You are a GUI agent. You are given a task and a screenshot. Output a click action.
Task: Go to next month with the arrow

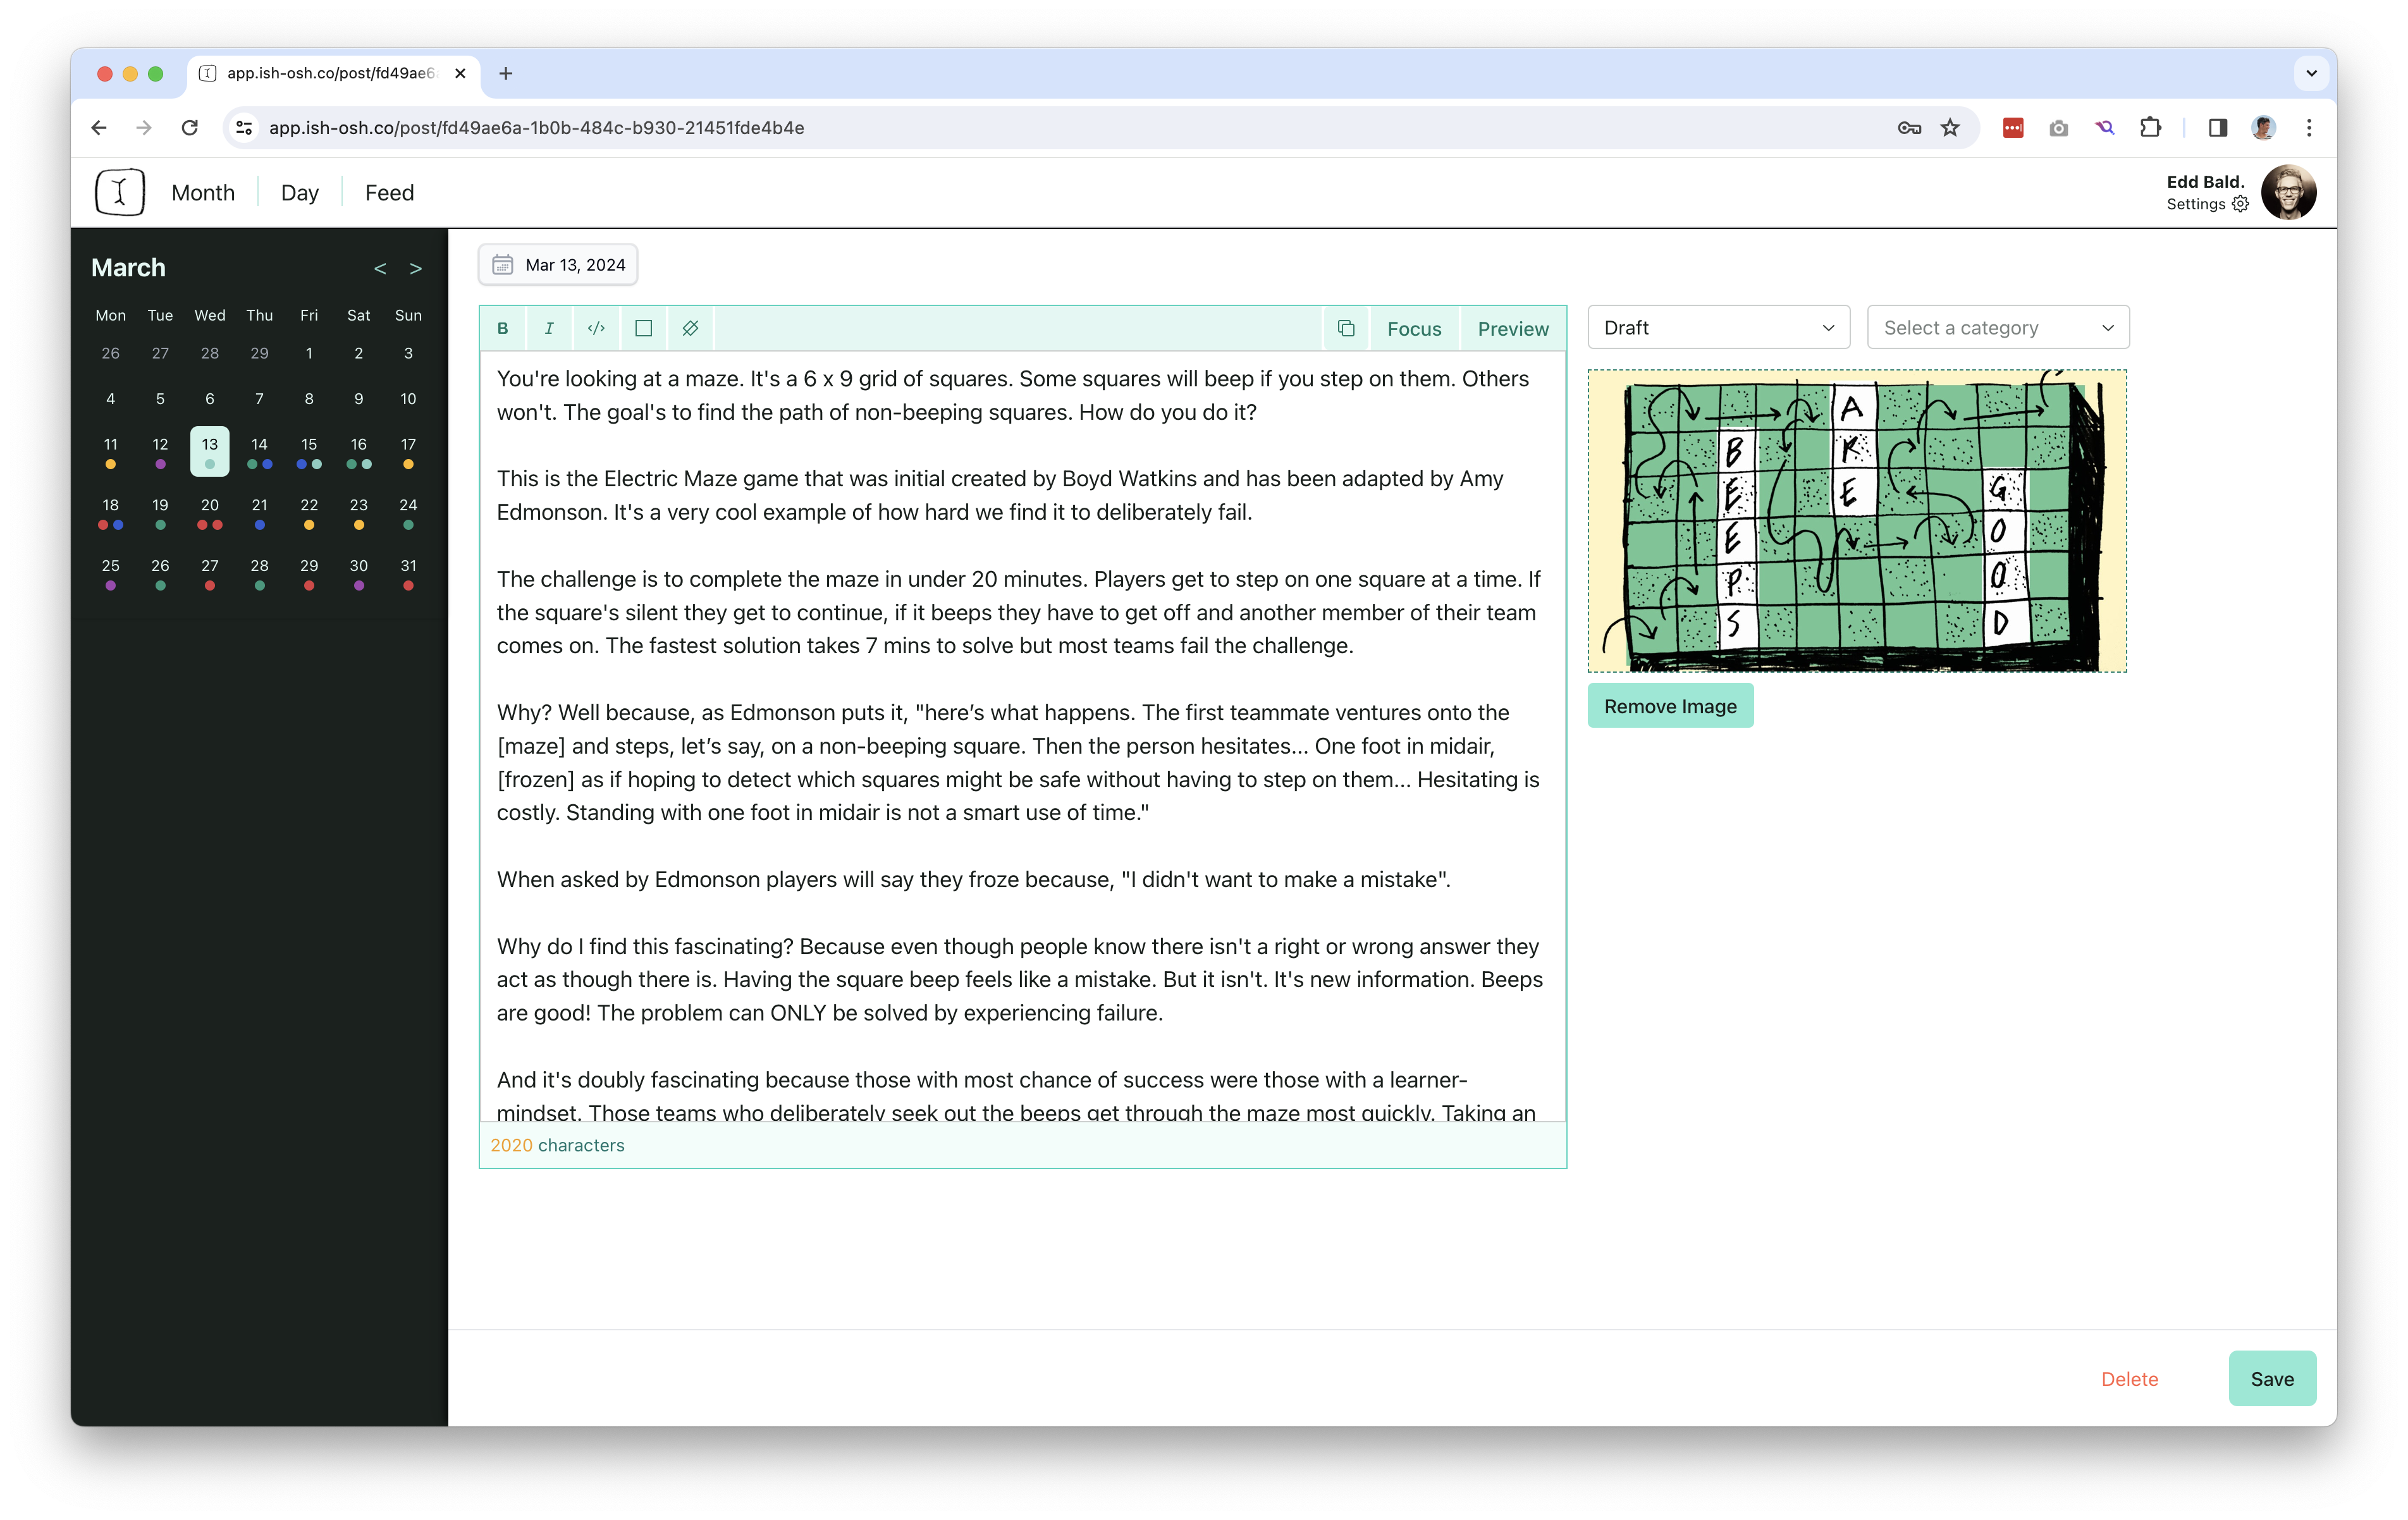415,268
